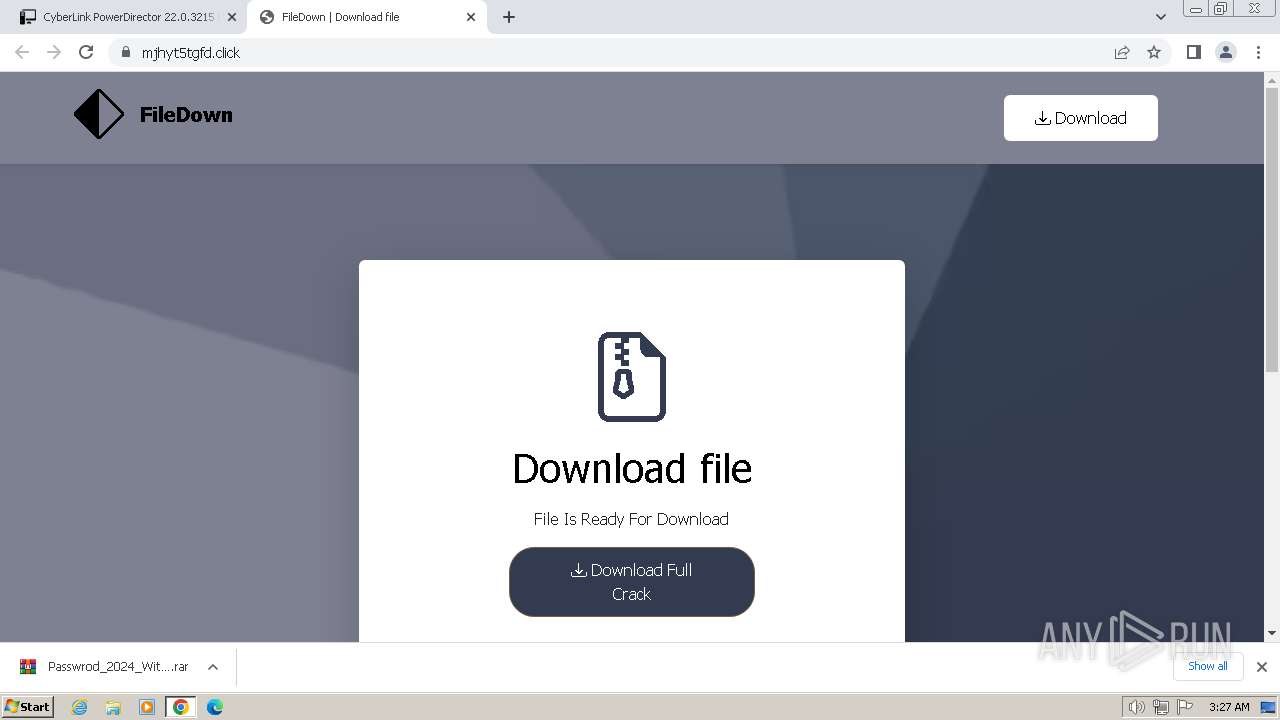1280x720 pixels.
Task: Open the side panel icon
Action: 1193,52
